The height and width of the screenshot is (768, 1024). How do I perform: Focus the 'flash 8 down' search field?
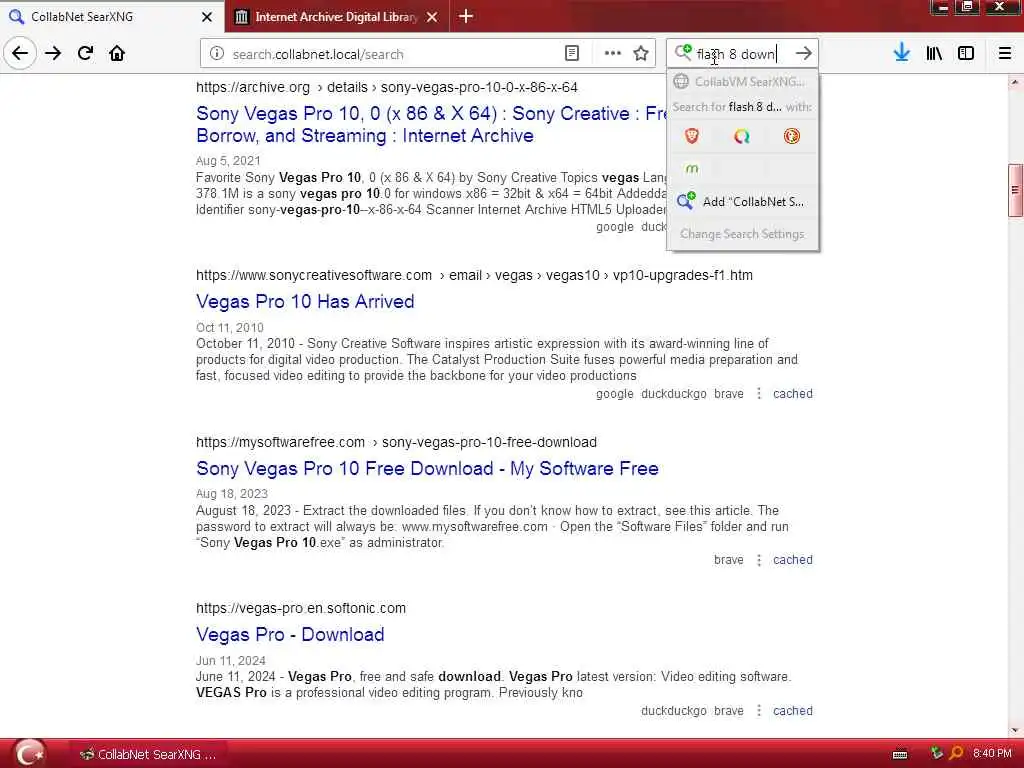pos(741,54)
